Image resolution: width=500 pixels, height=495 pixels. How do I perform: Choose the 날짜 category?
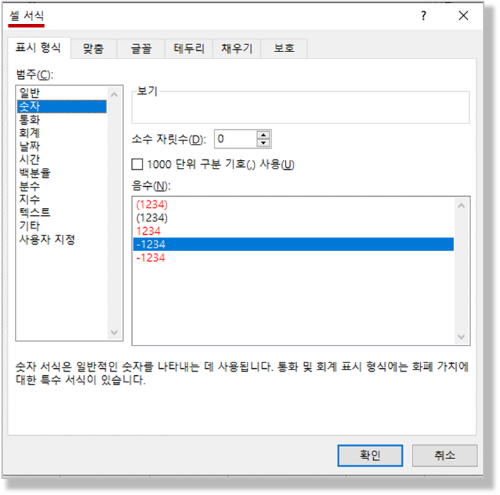pyautogui.click(x=62, y=146)
